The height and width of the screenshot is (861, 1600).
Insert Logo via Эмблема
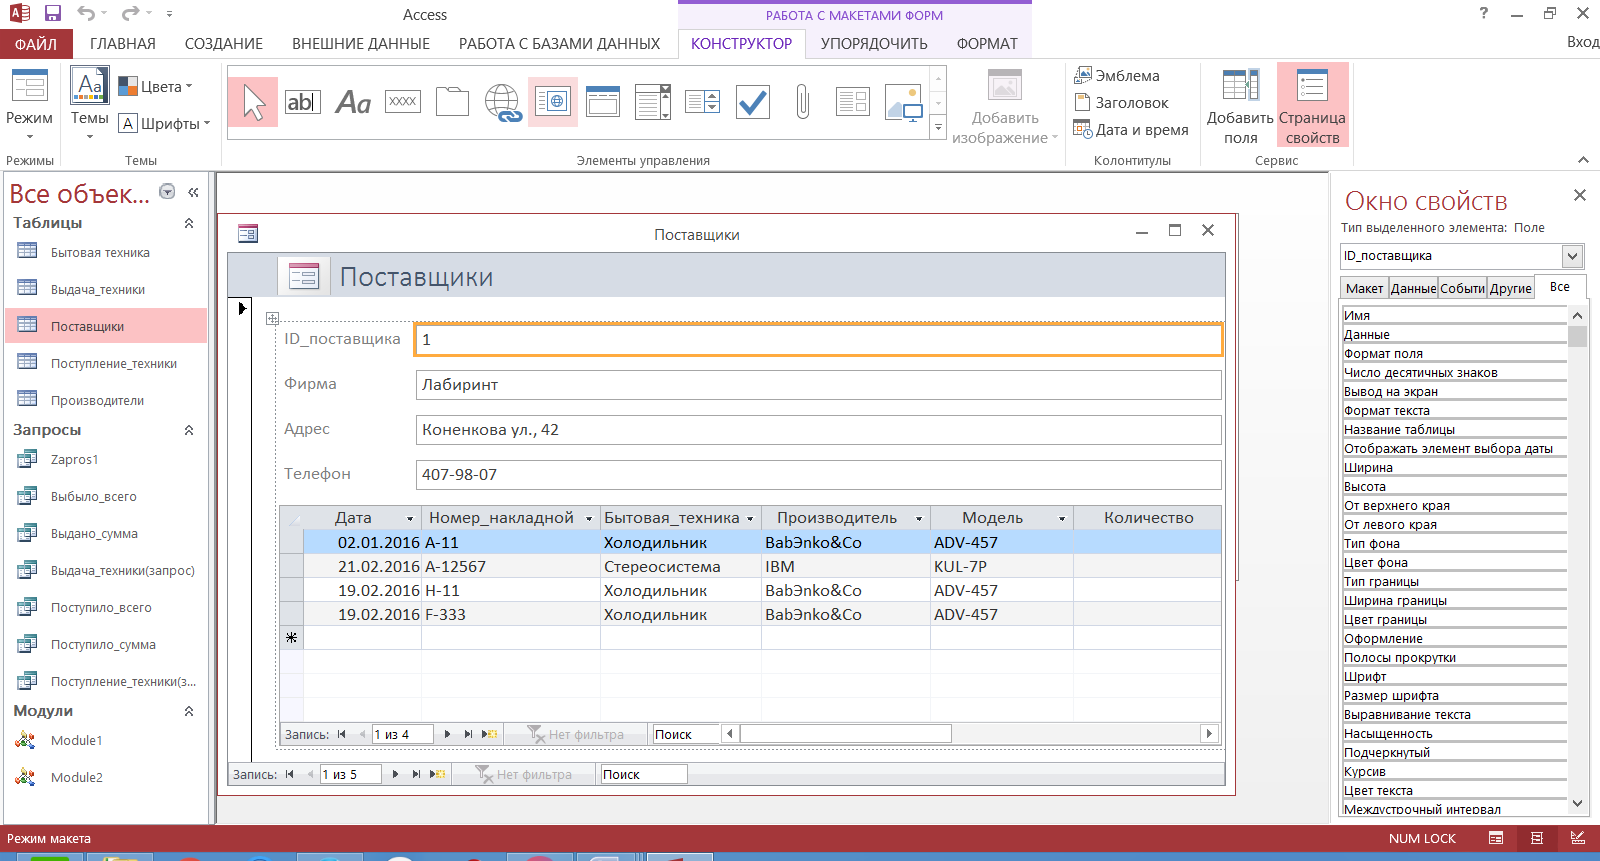(x=1117, y=76)
